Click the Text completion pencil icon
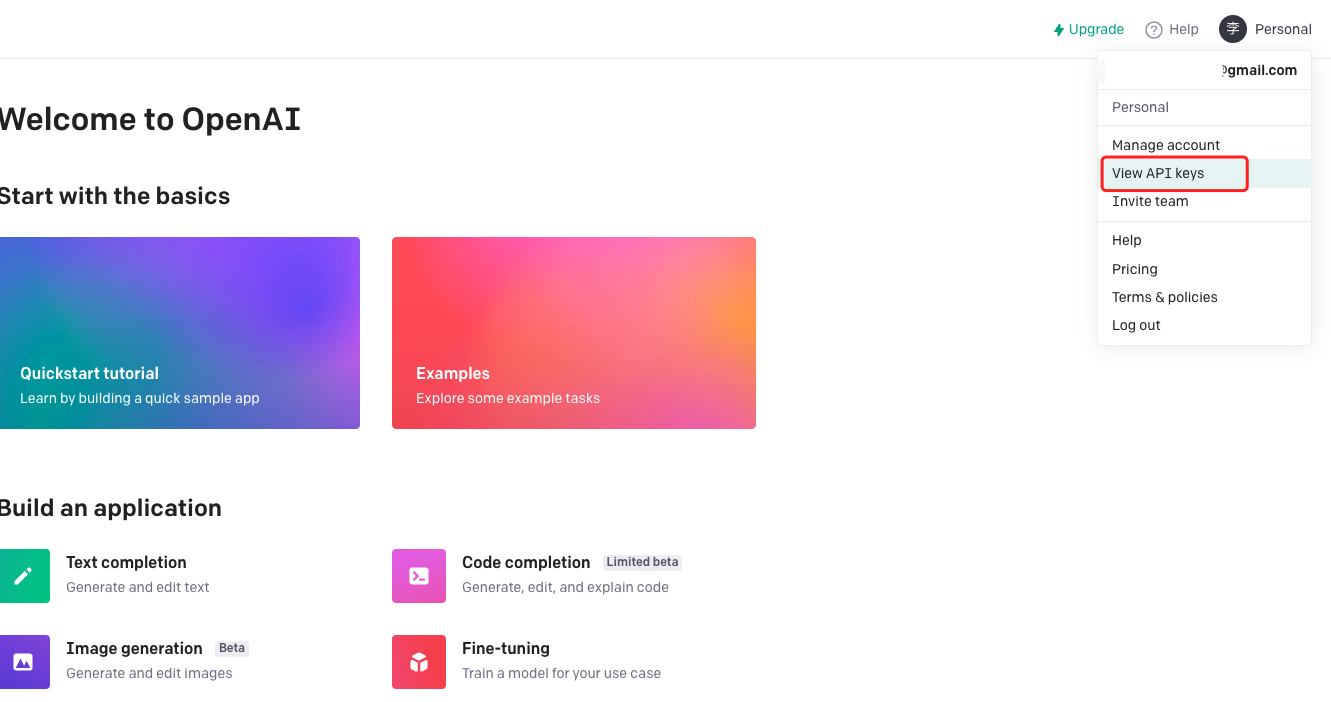The width and height of the screenshot is (1331, 702). click(x=23, y=576)
